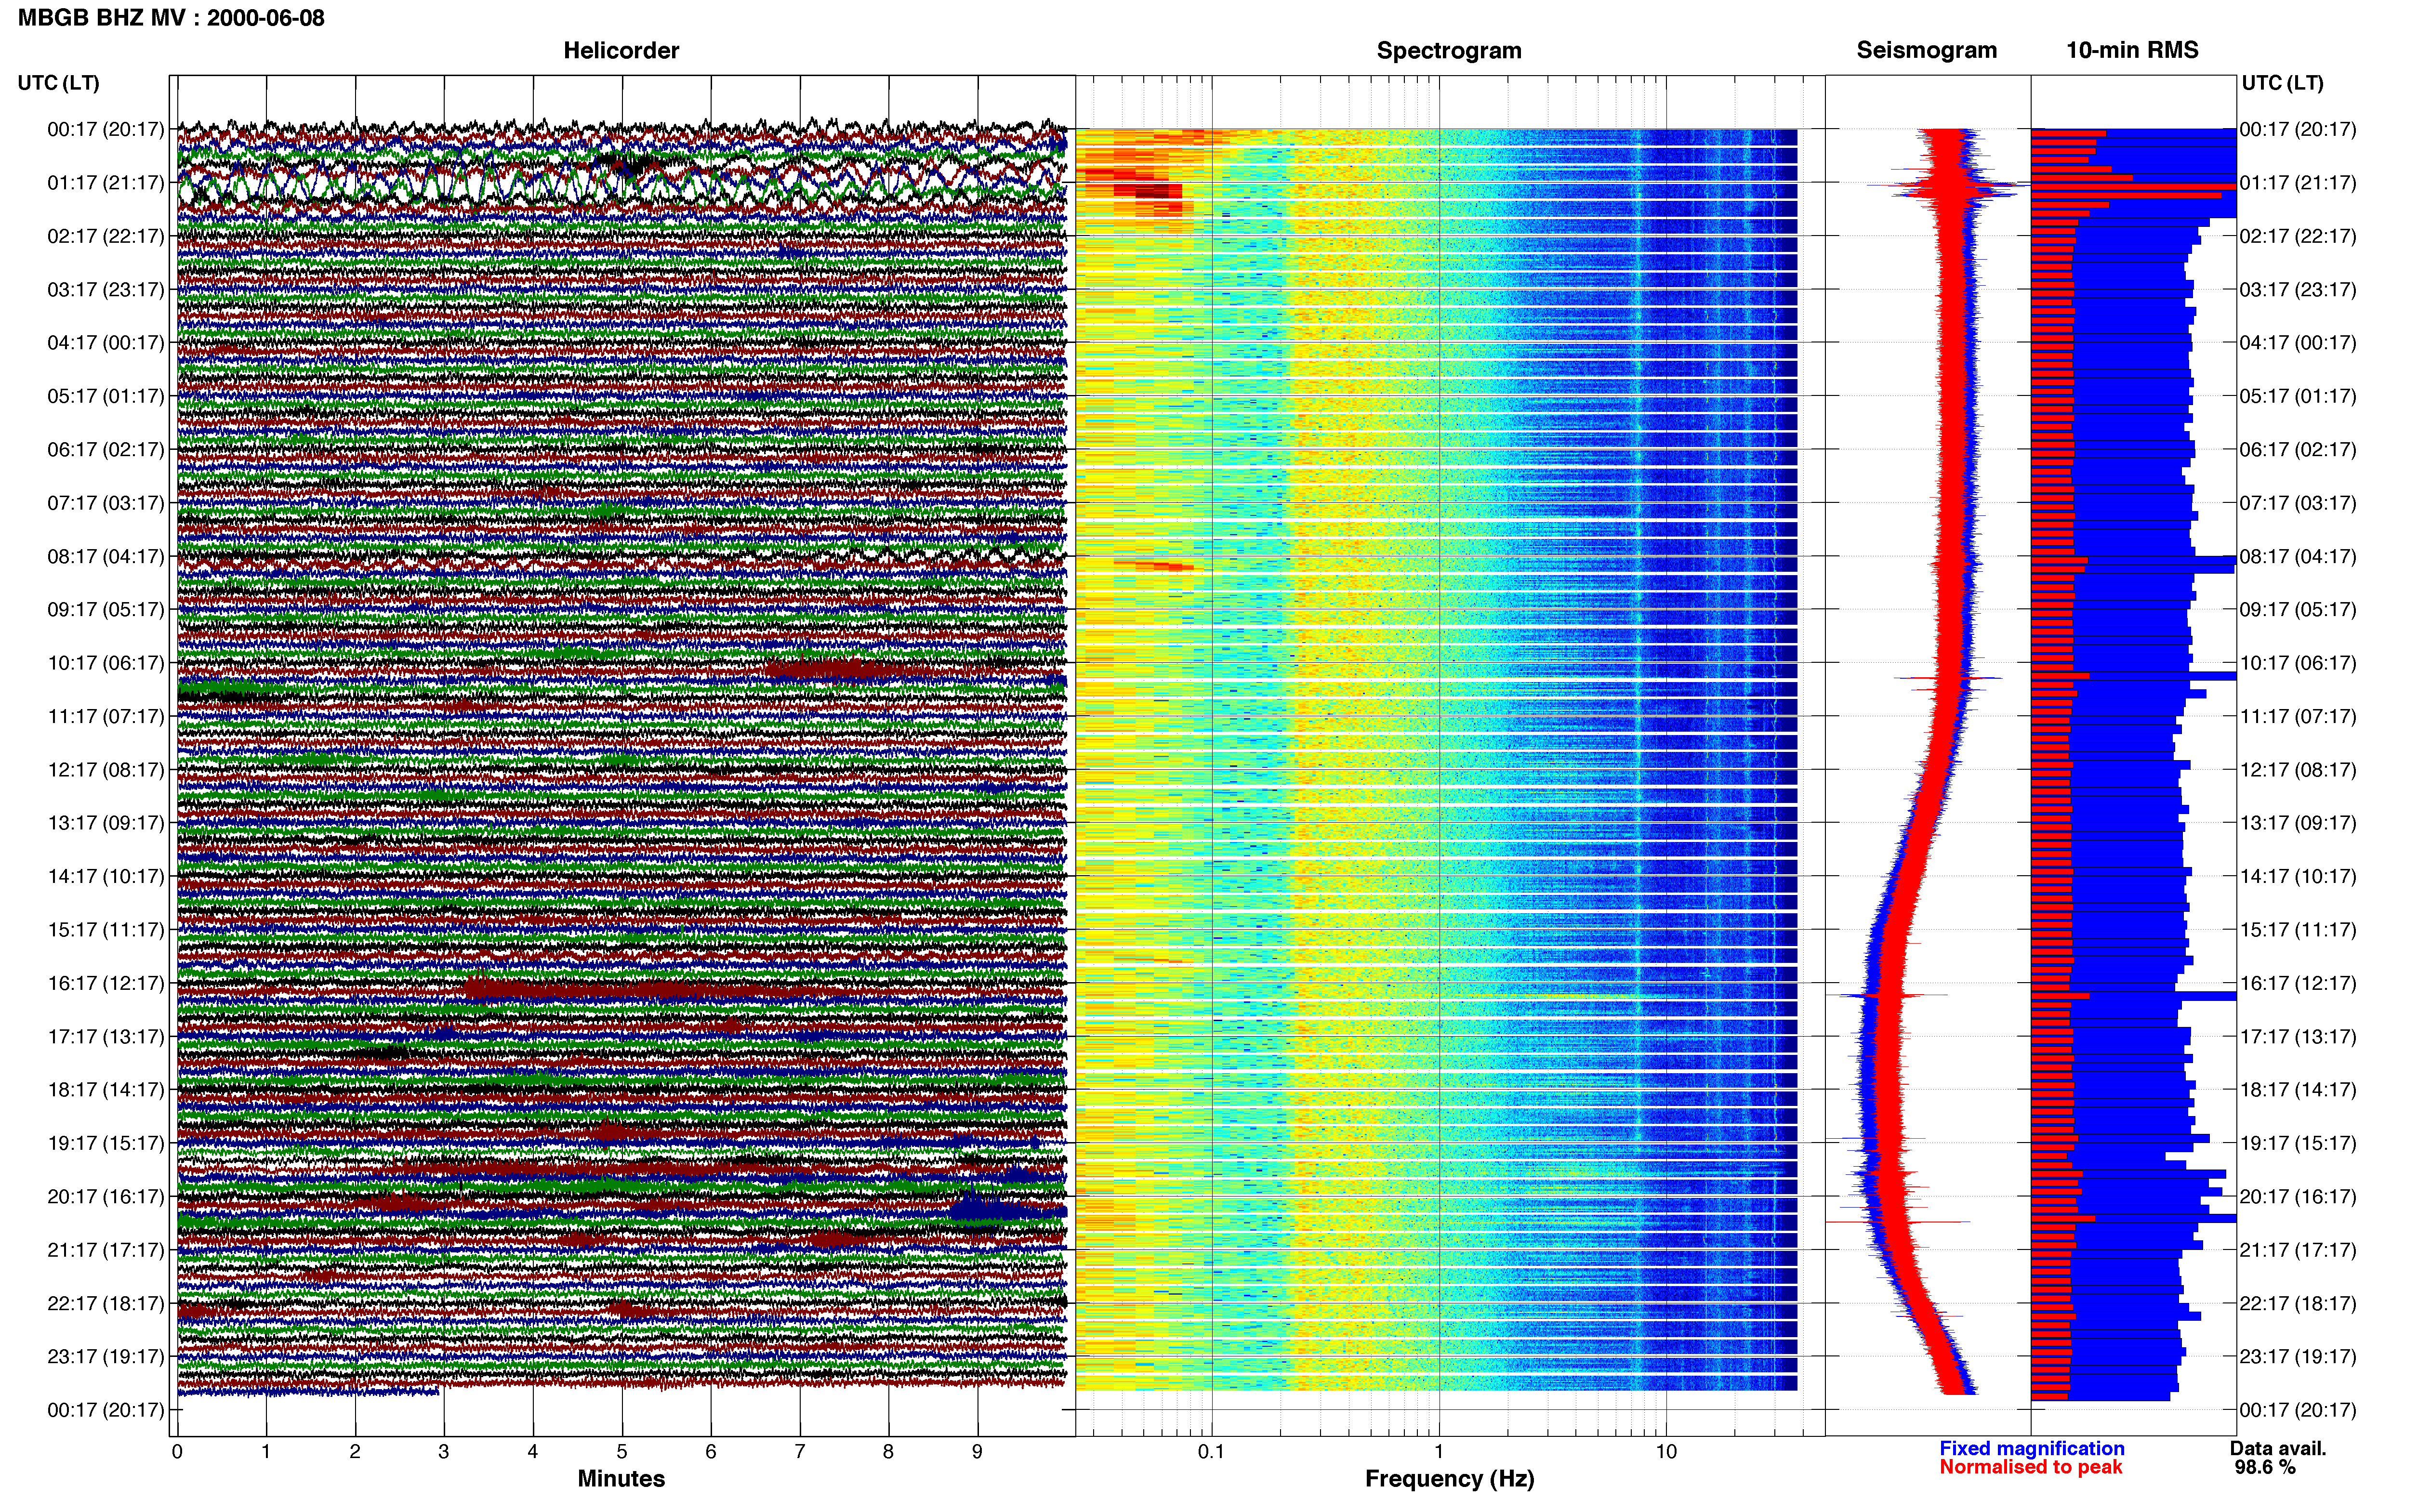Click the 1 tick on the Minutes axis
The image size is (2418, 1512).
(x=266, y=1451)
